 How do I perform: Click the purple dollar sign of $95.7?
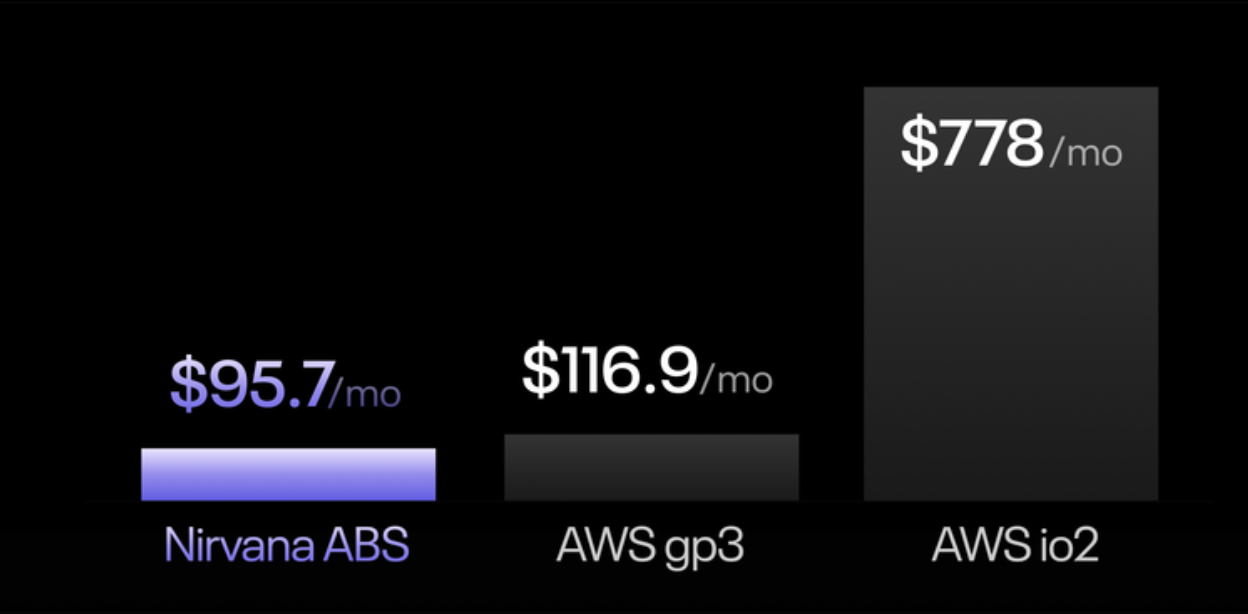pos(186,385)
